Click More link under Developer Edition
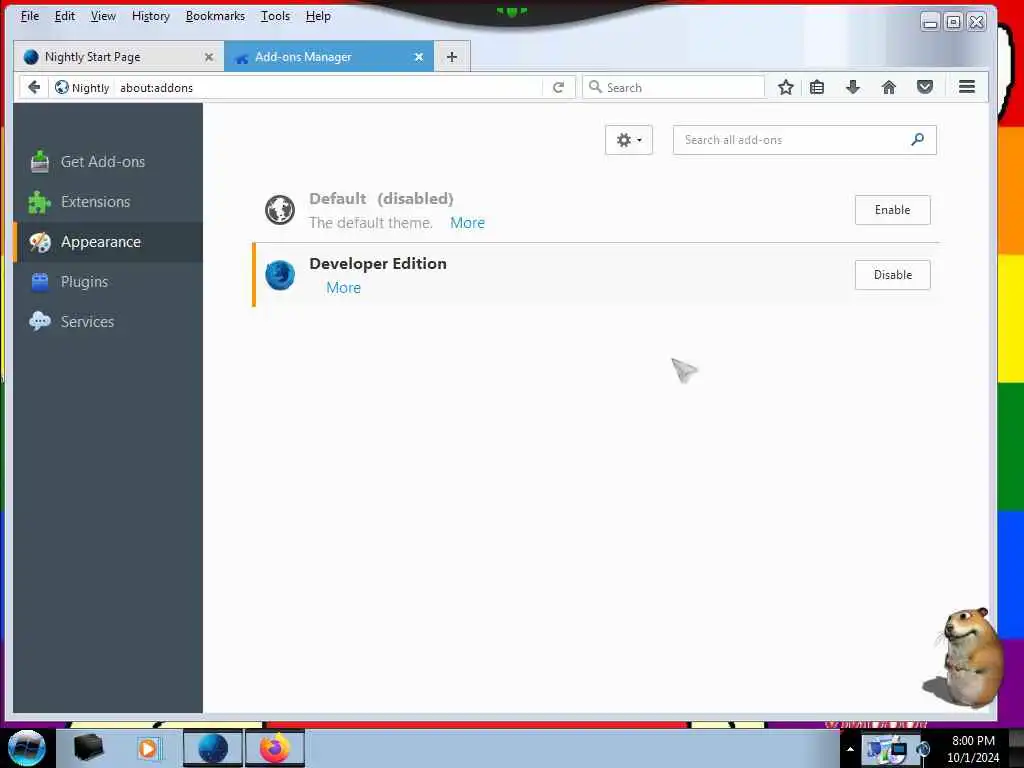The width and height of the screenshot is (1024, 768). tap(344, 288)
